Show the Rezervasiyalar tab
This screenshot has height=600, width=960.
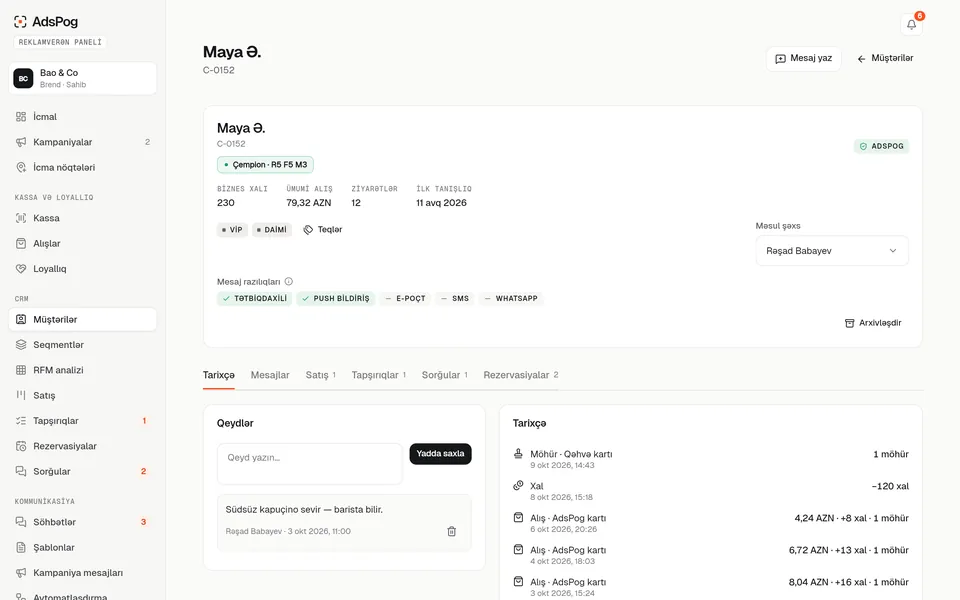click(x=520, y=375)
